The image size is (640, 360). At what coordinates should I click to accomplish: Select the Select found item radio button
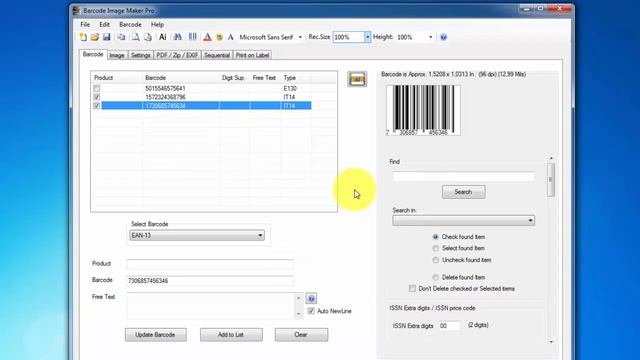pyautogui.click(x=436, y=248)
